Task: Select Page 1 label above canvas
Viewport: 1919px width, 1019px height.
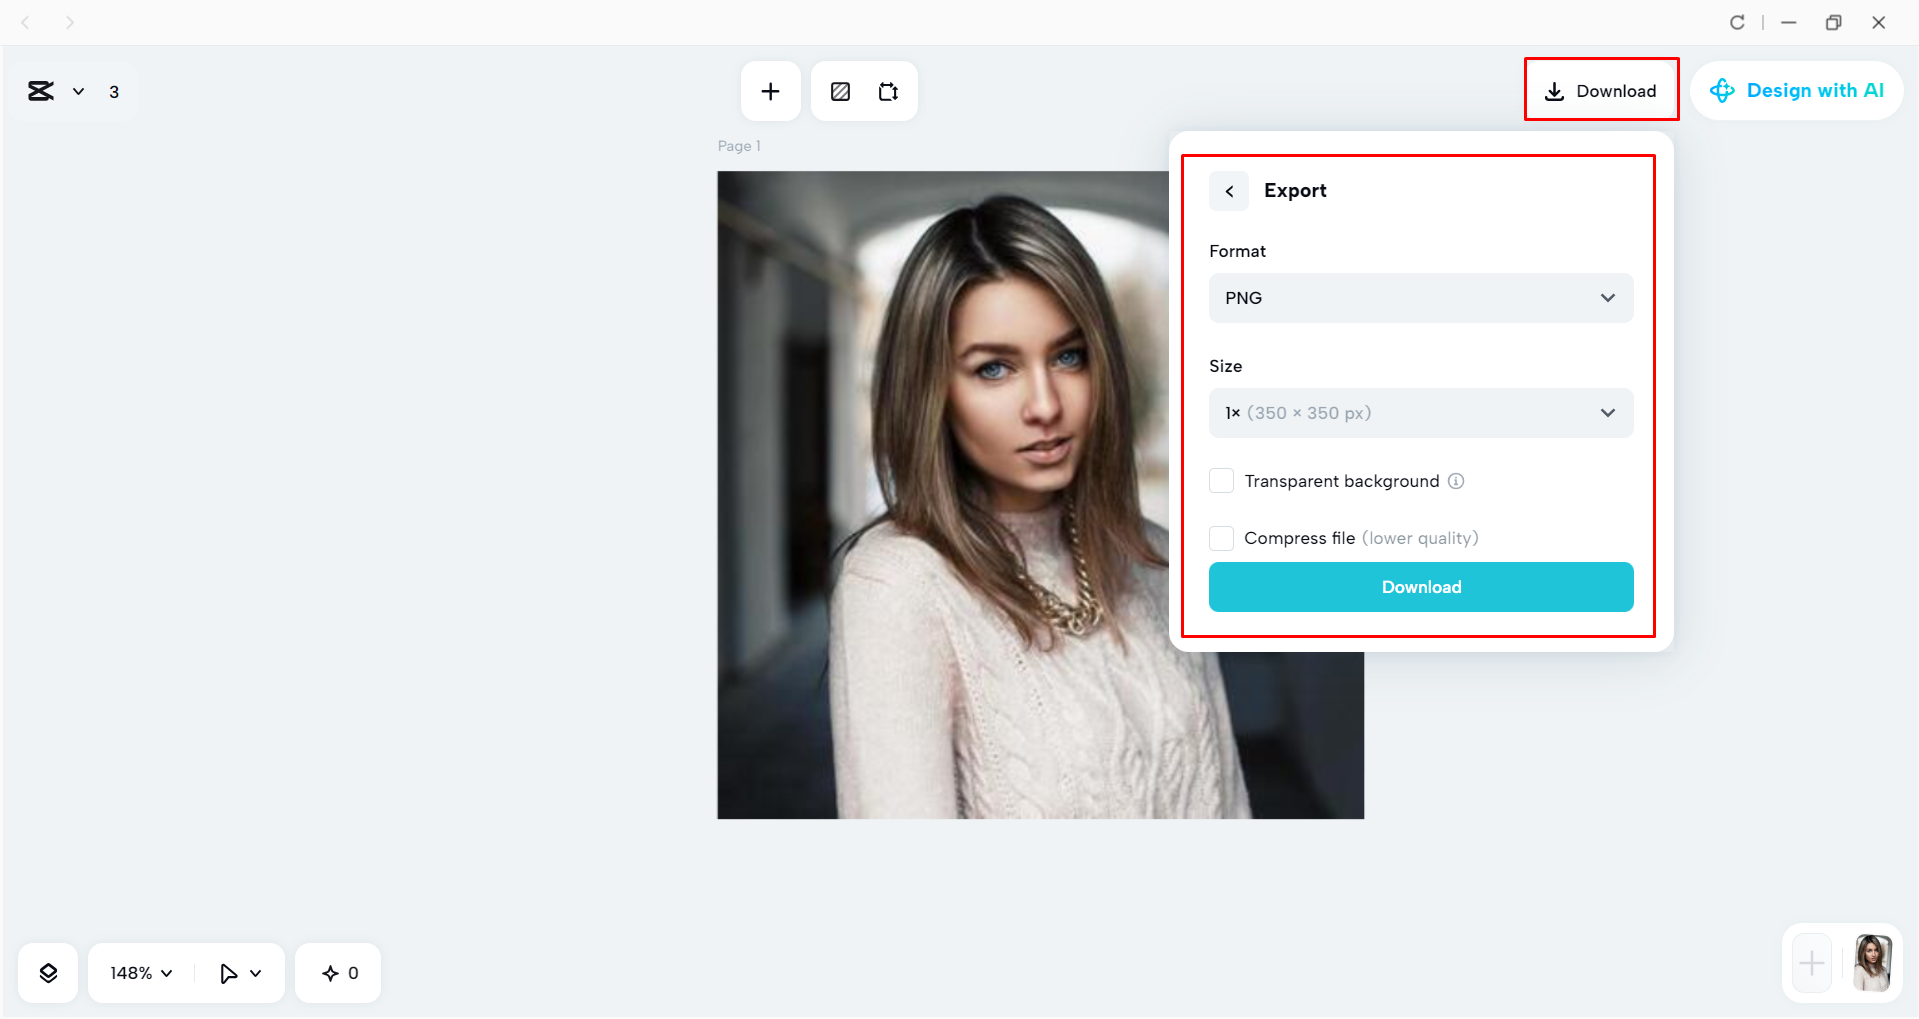Action: tap(738, 145)
